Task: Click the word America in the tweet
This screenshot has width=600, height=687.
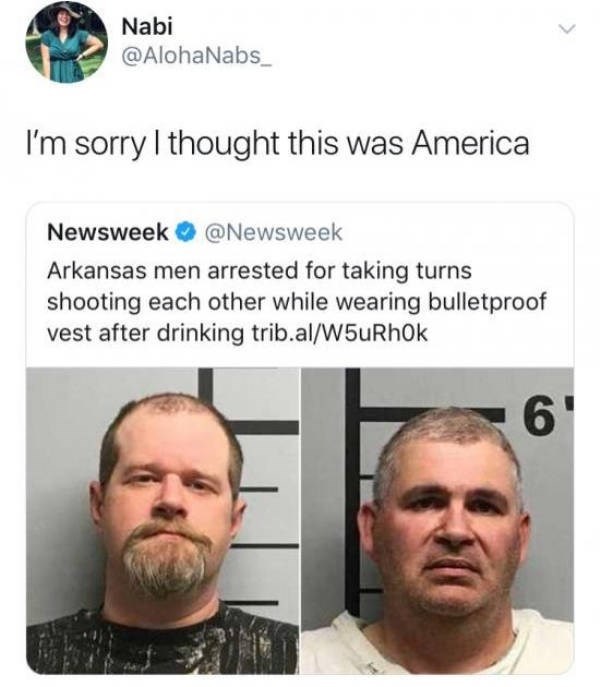Action: 470,144
